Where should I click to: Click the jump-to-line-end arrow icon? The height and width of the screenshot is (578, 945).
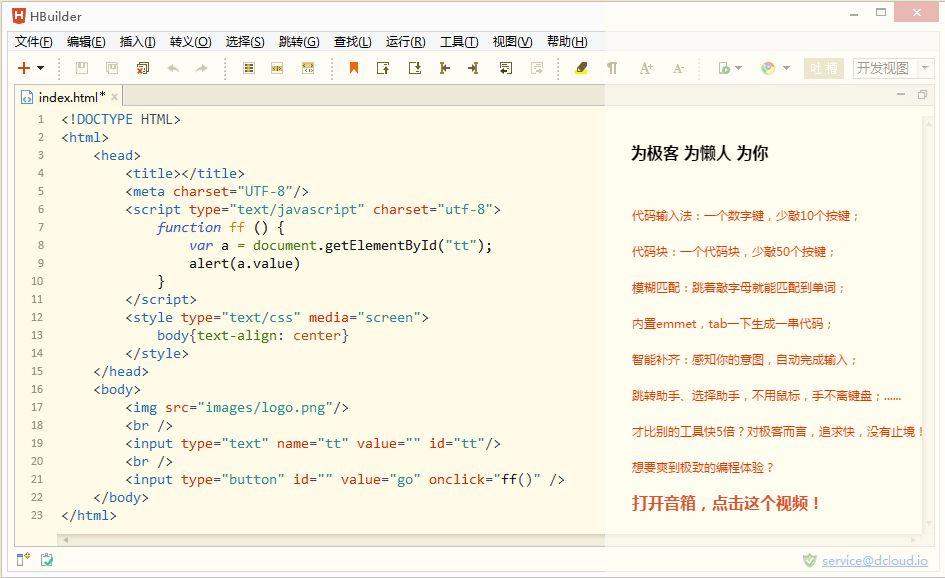coord(473,68)
